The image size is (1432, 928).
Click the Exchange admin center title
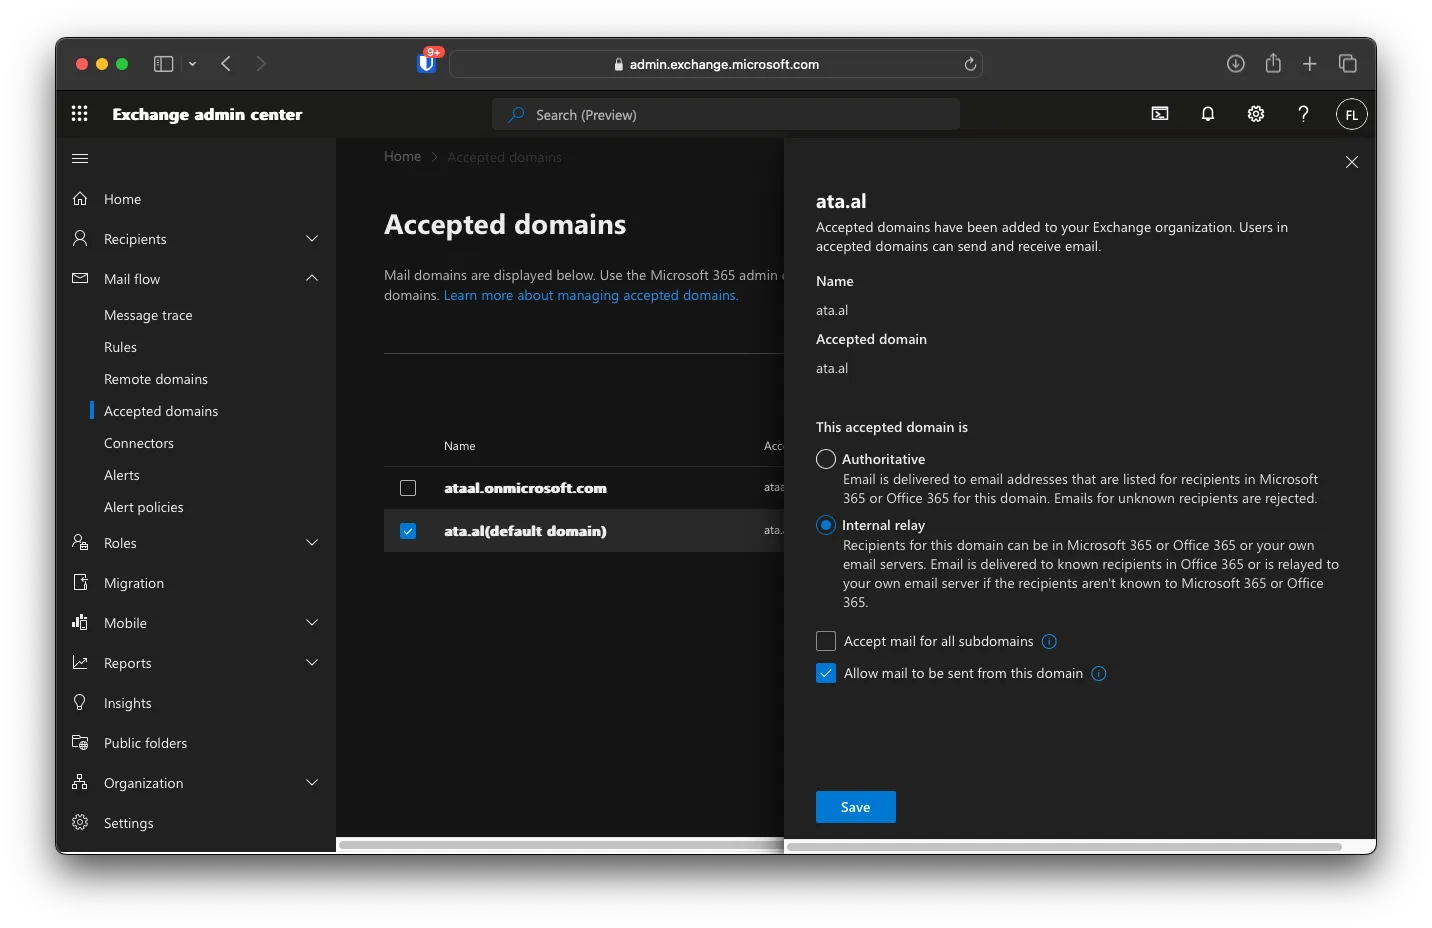pos(207,114)
